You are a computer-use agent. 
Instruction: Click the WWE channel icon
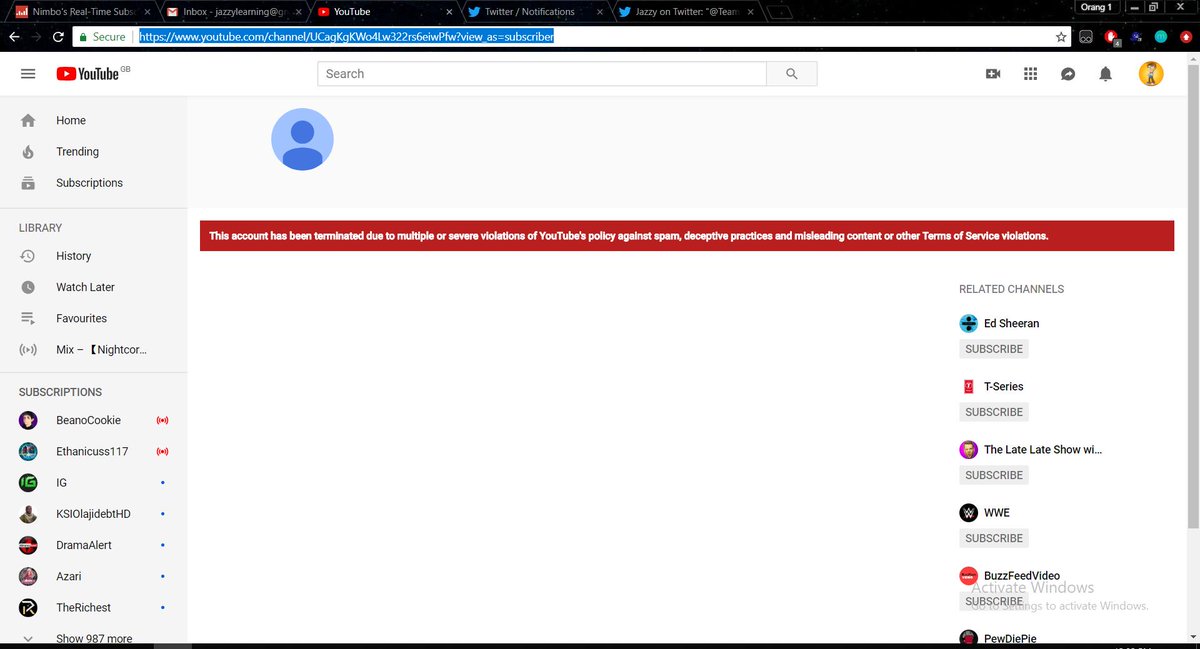pos(968,512)
